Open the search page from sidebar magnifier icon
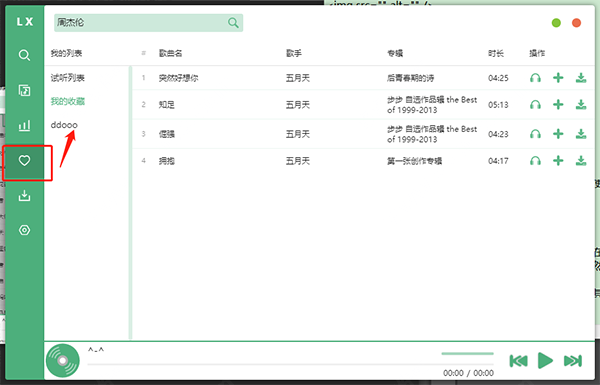 [x=24, y=55]
